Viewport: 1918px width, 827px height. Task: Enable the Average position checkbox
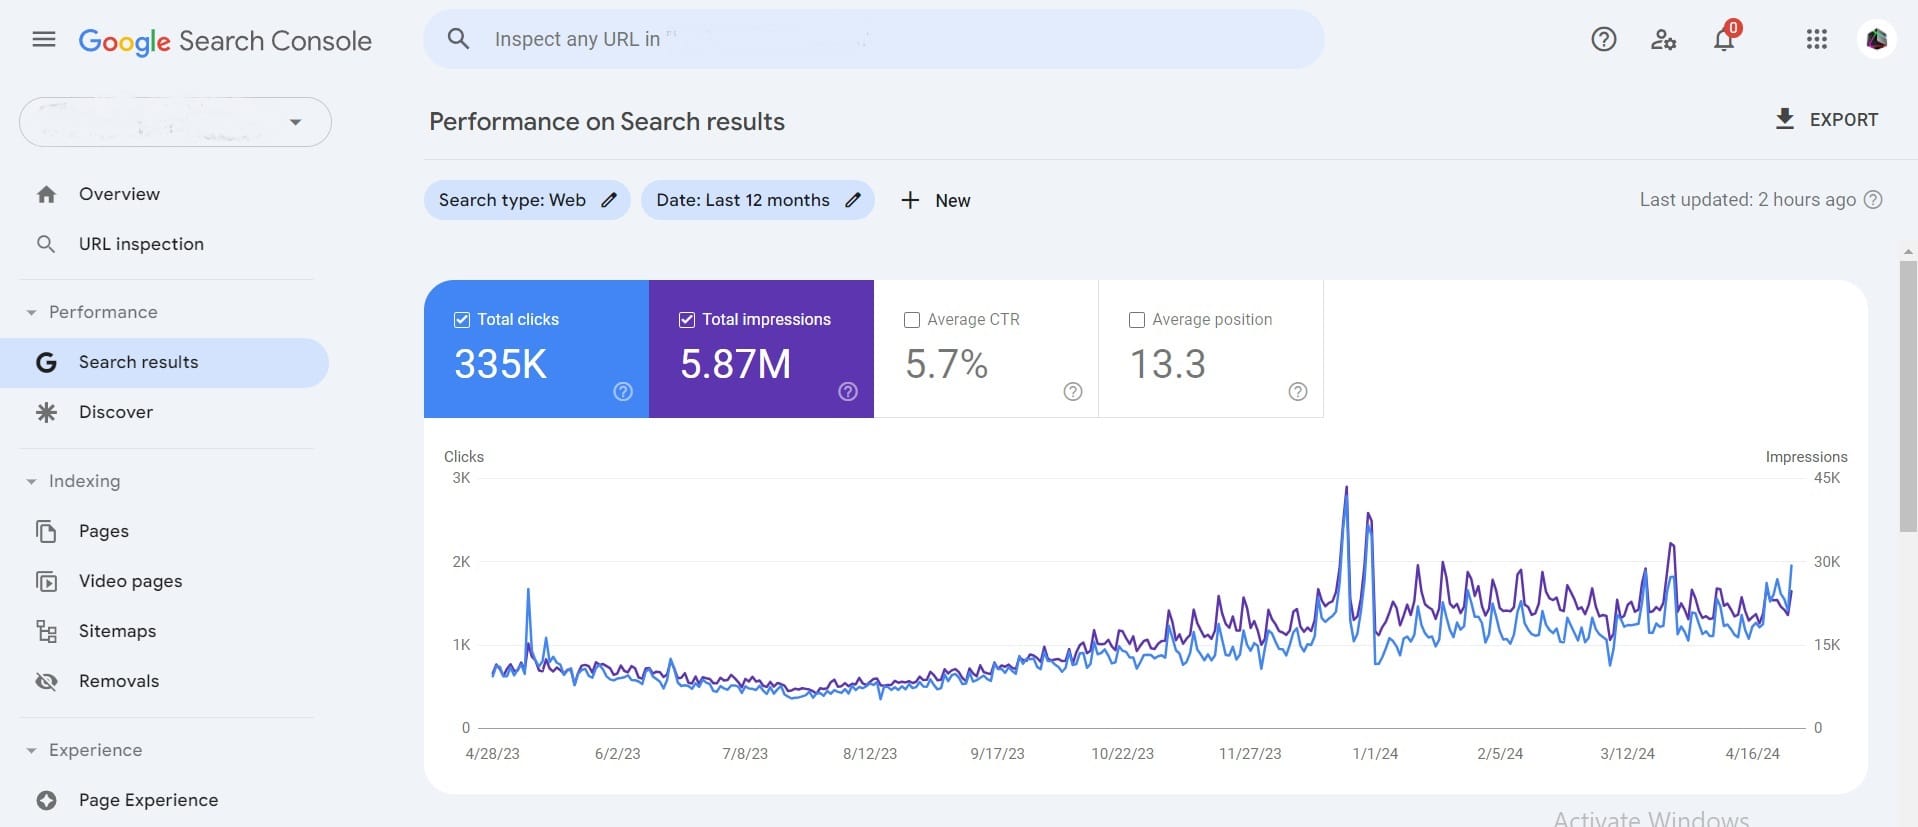pos(1137,320)
